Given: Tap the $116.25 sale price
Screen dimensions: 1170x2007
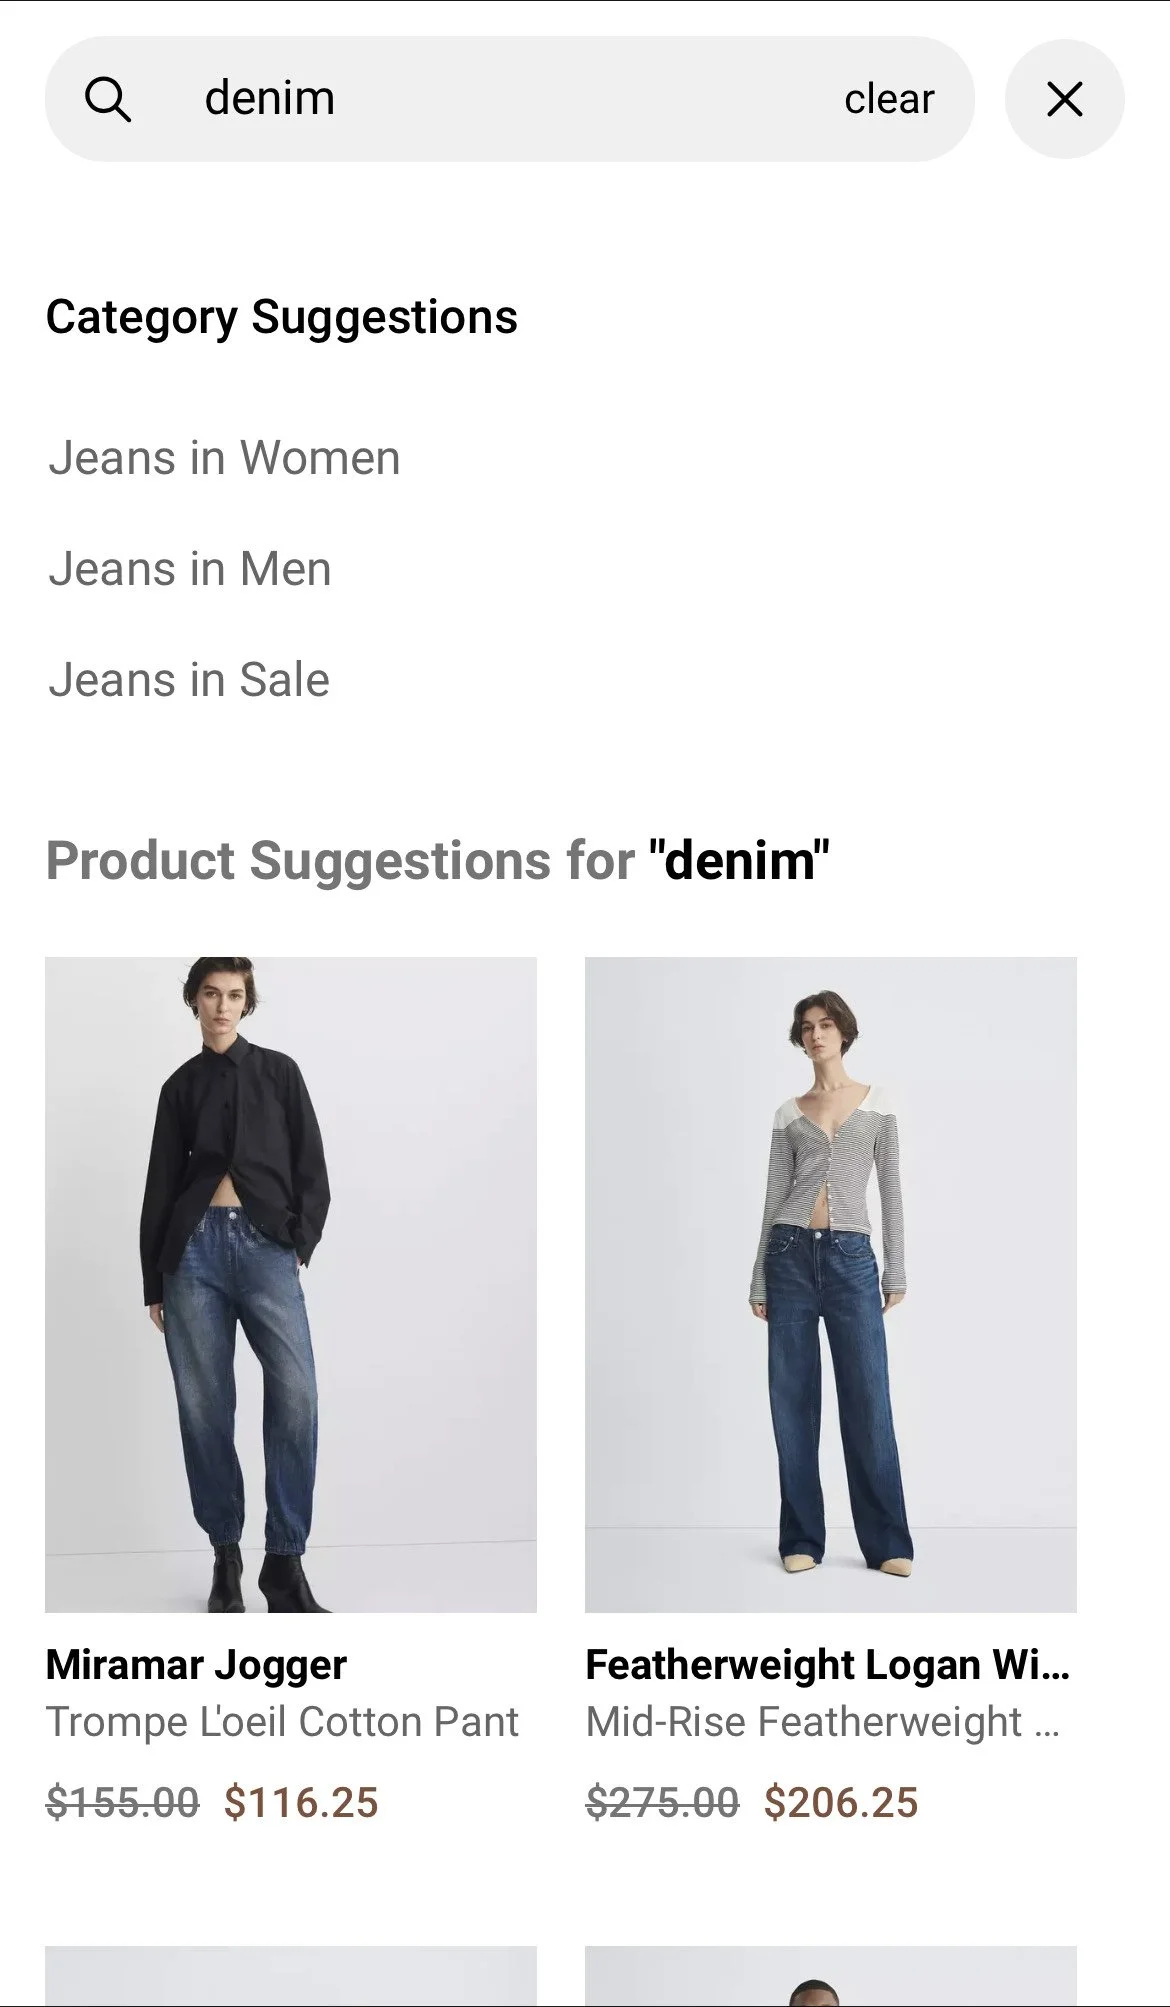Looking at the screenshot, I should click(x=301, y=1802).
